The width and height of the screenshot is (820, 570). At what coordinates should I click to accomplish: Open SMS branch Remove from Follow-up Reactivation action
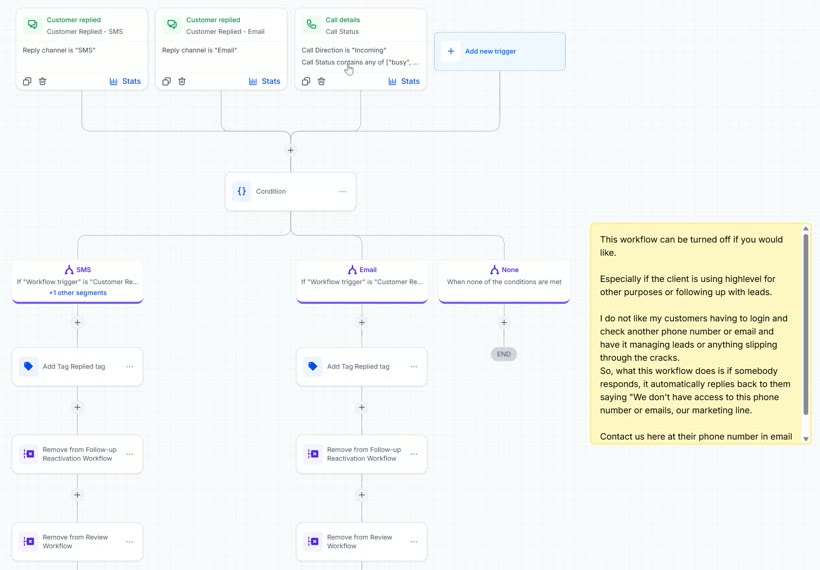coord(77,454)
